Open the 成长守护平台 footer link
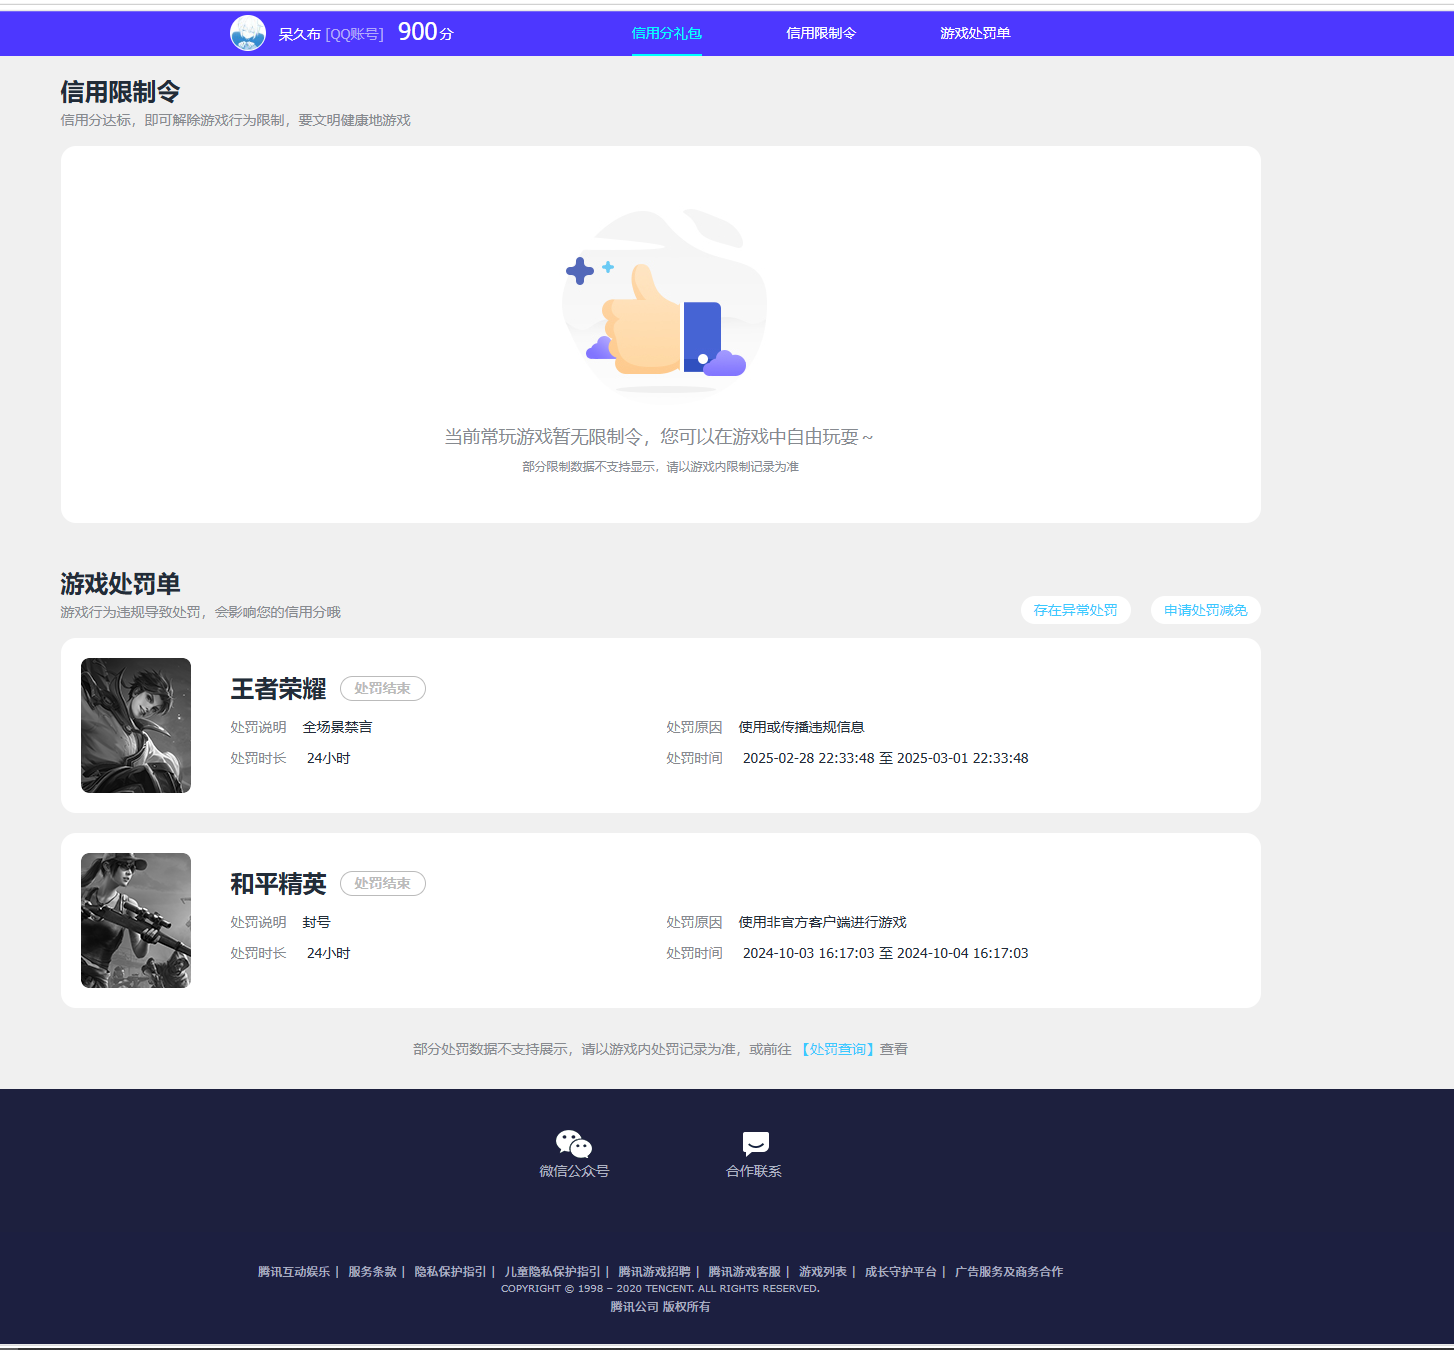Screen dimensions: 1454x1350 click(900, 1272)
